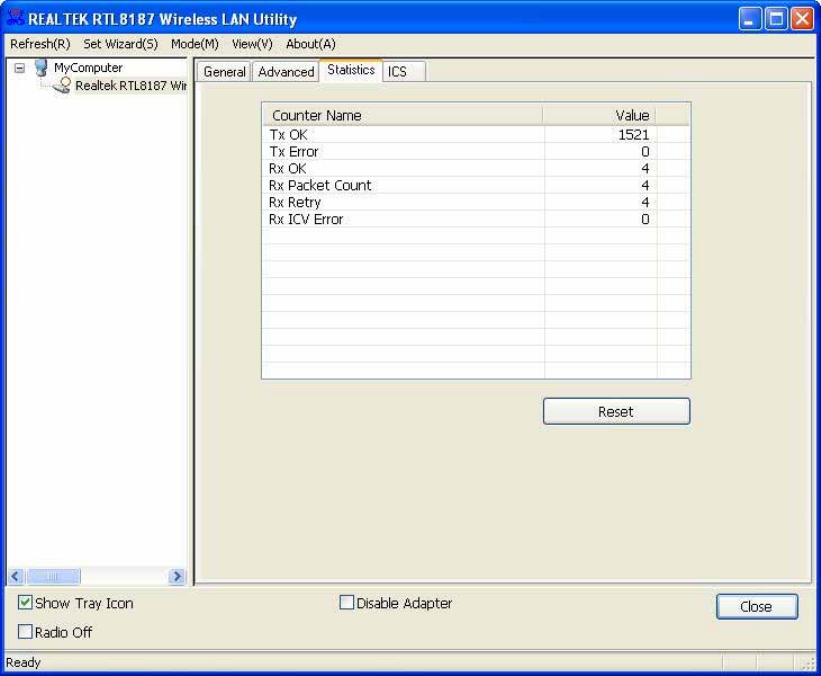This screenshot has width=821, height=676.
Task: Collapse the MyComputer tree node
Action: [x=20, y=68]
